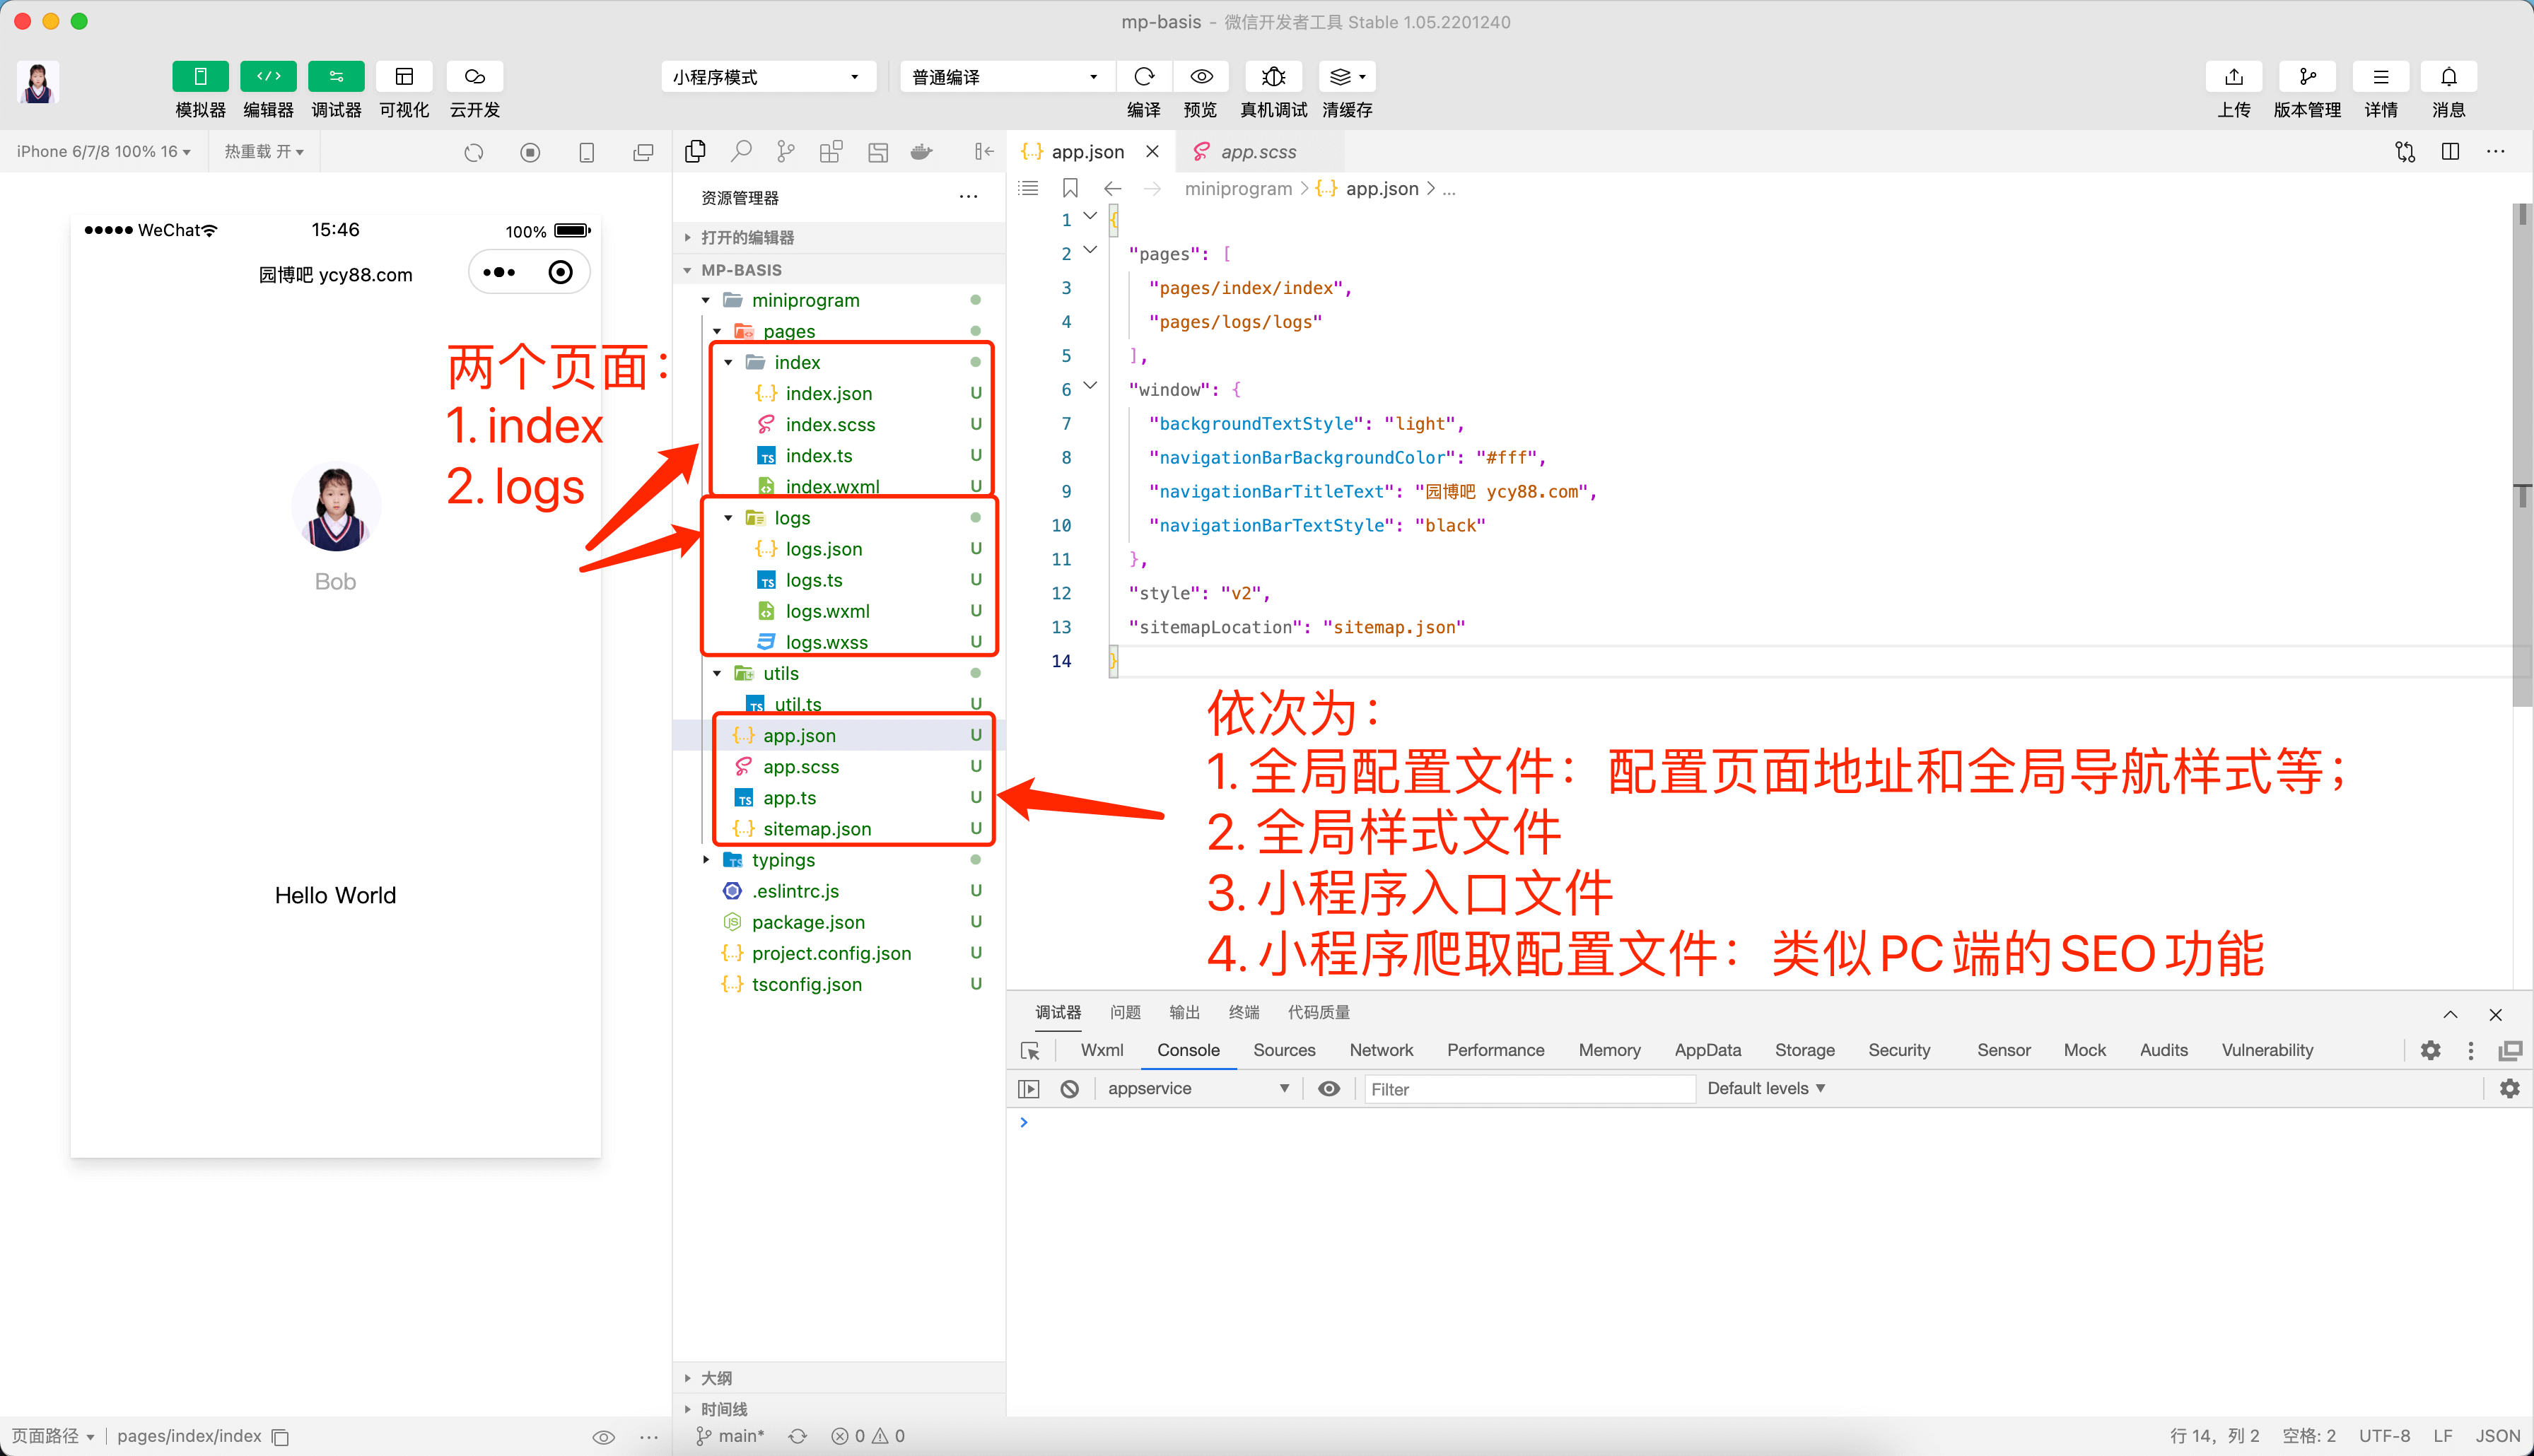Image resolution: width=2534 pixels, height=1456 pixels.
Task: Select app.ts in the file tree
Action: pos(839,798)
